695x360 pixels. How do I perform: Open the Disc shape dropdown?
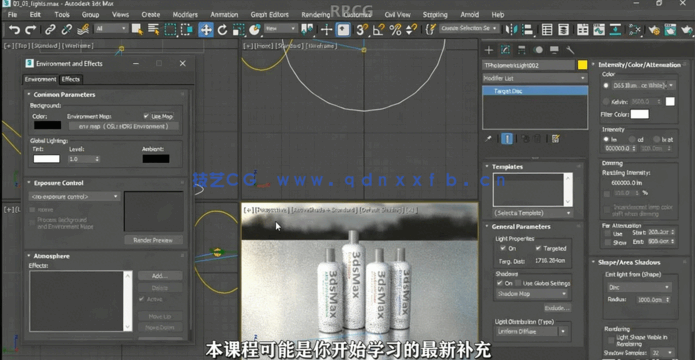coord(639,287)
